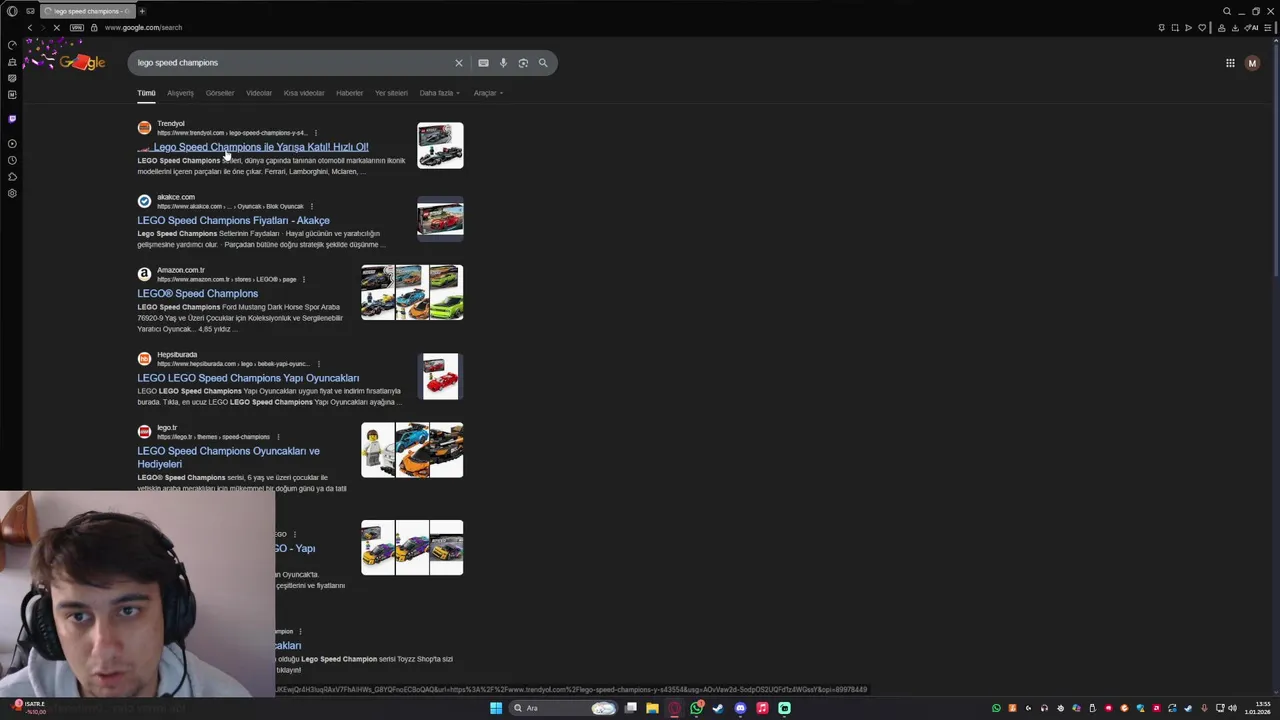The width and height of the screenshot is (1280, 720).
Task: Open browser easy setup menu icon
Action: pos(1267,27)
